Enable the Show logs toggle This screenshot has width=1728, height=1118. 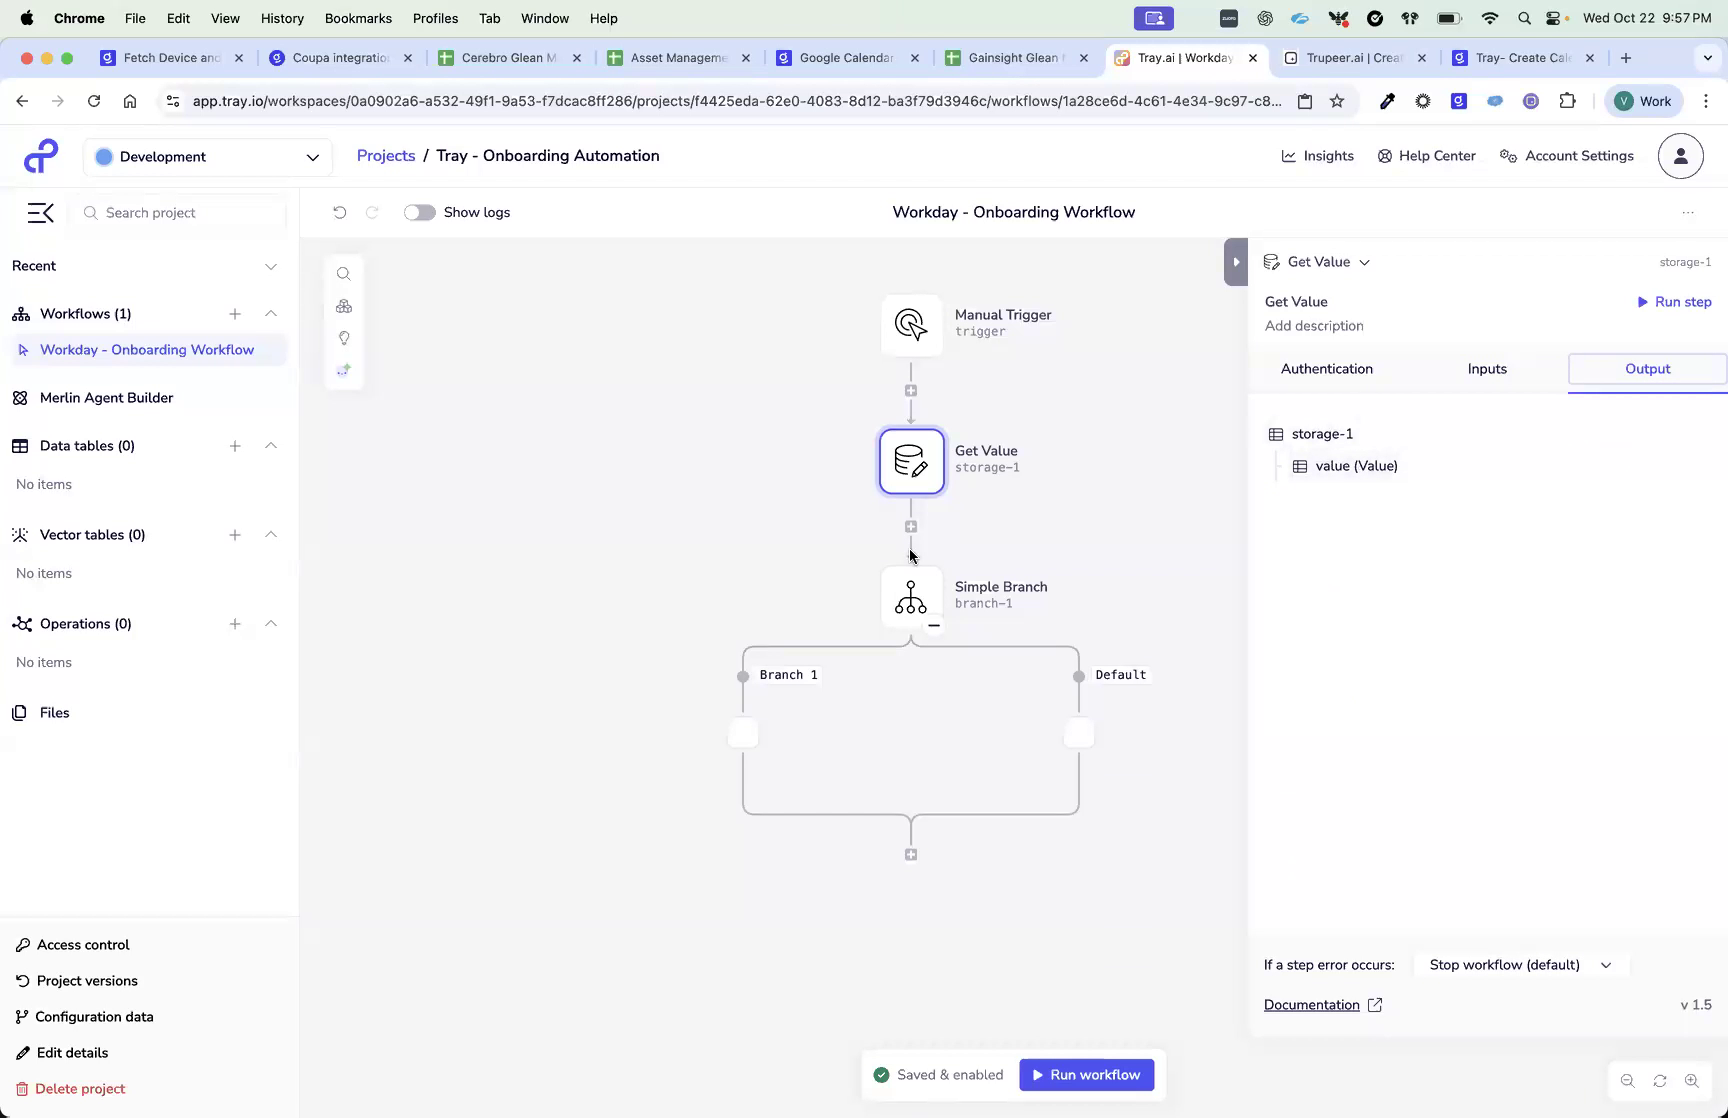point(419,212)
